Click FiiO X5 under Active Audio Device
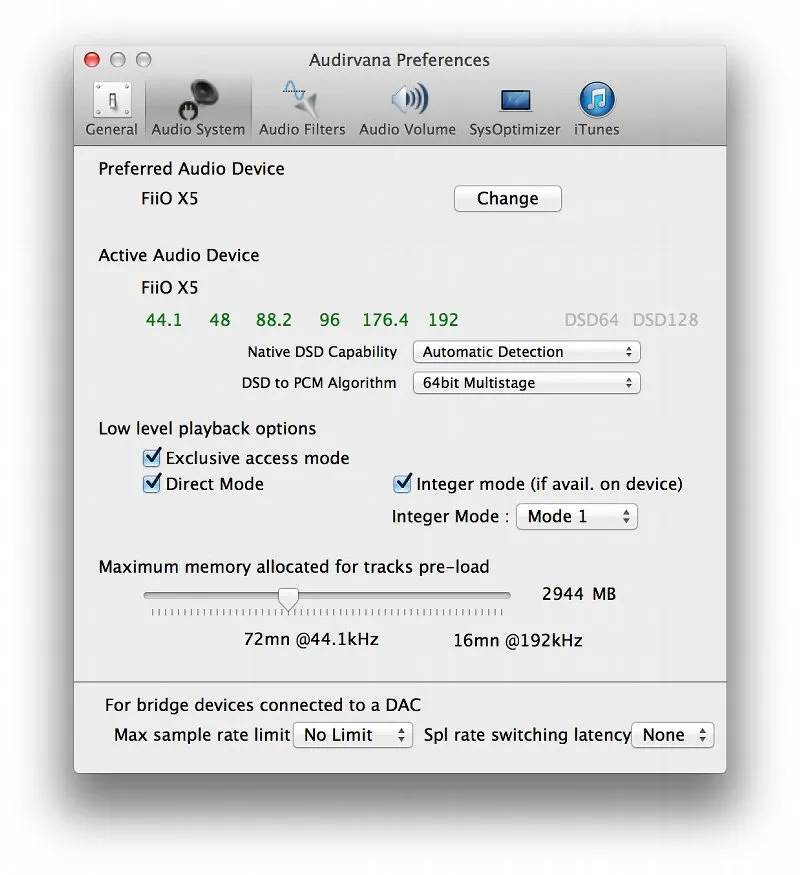 (170, 287)
